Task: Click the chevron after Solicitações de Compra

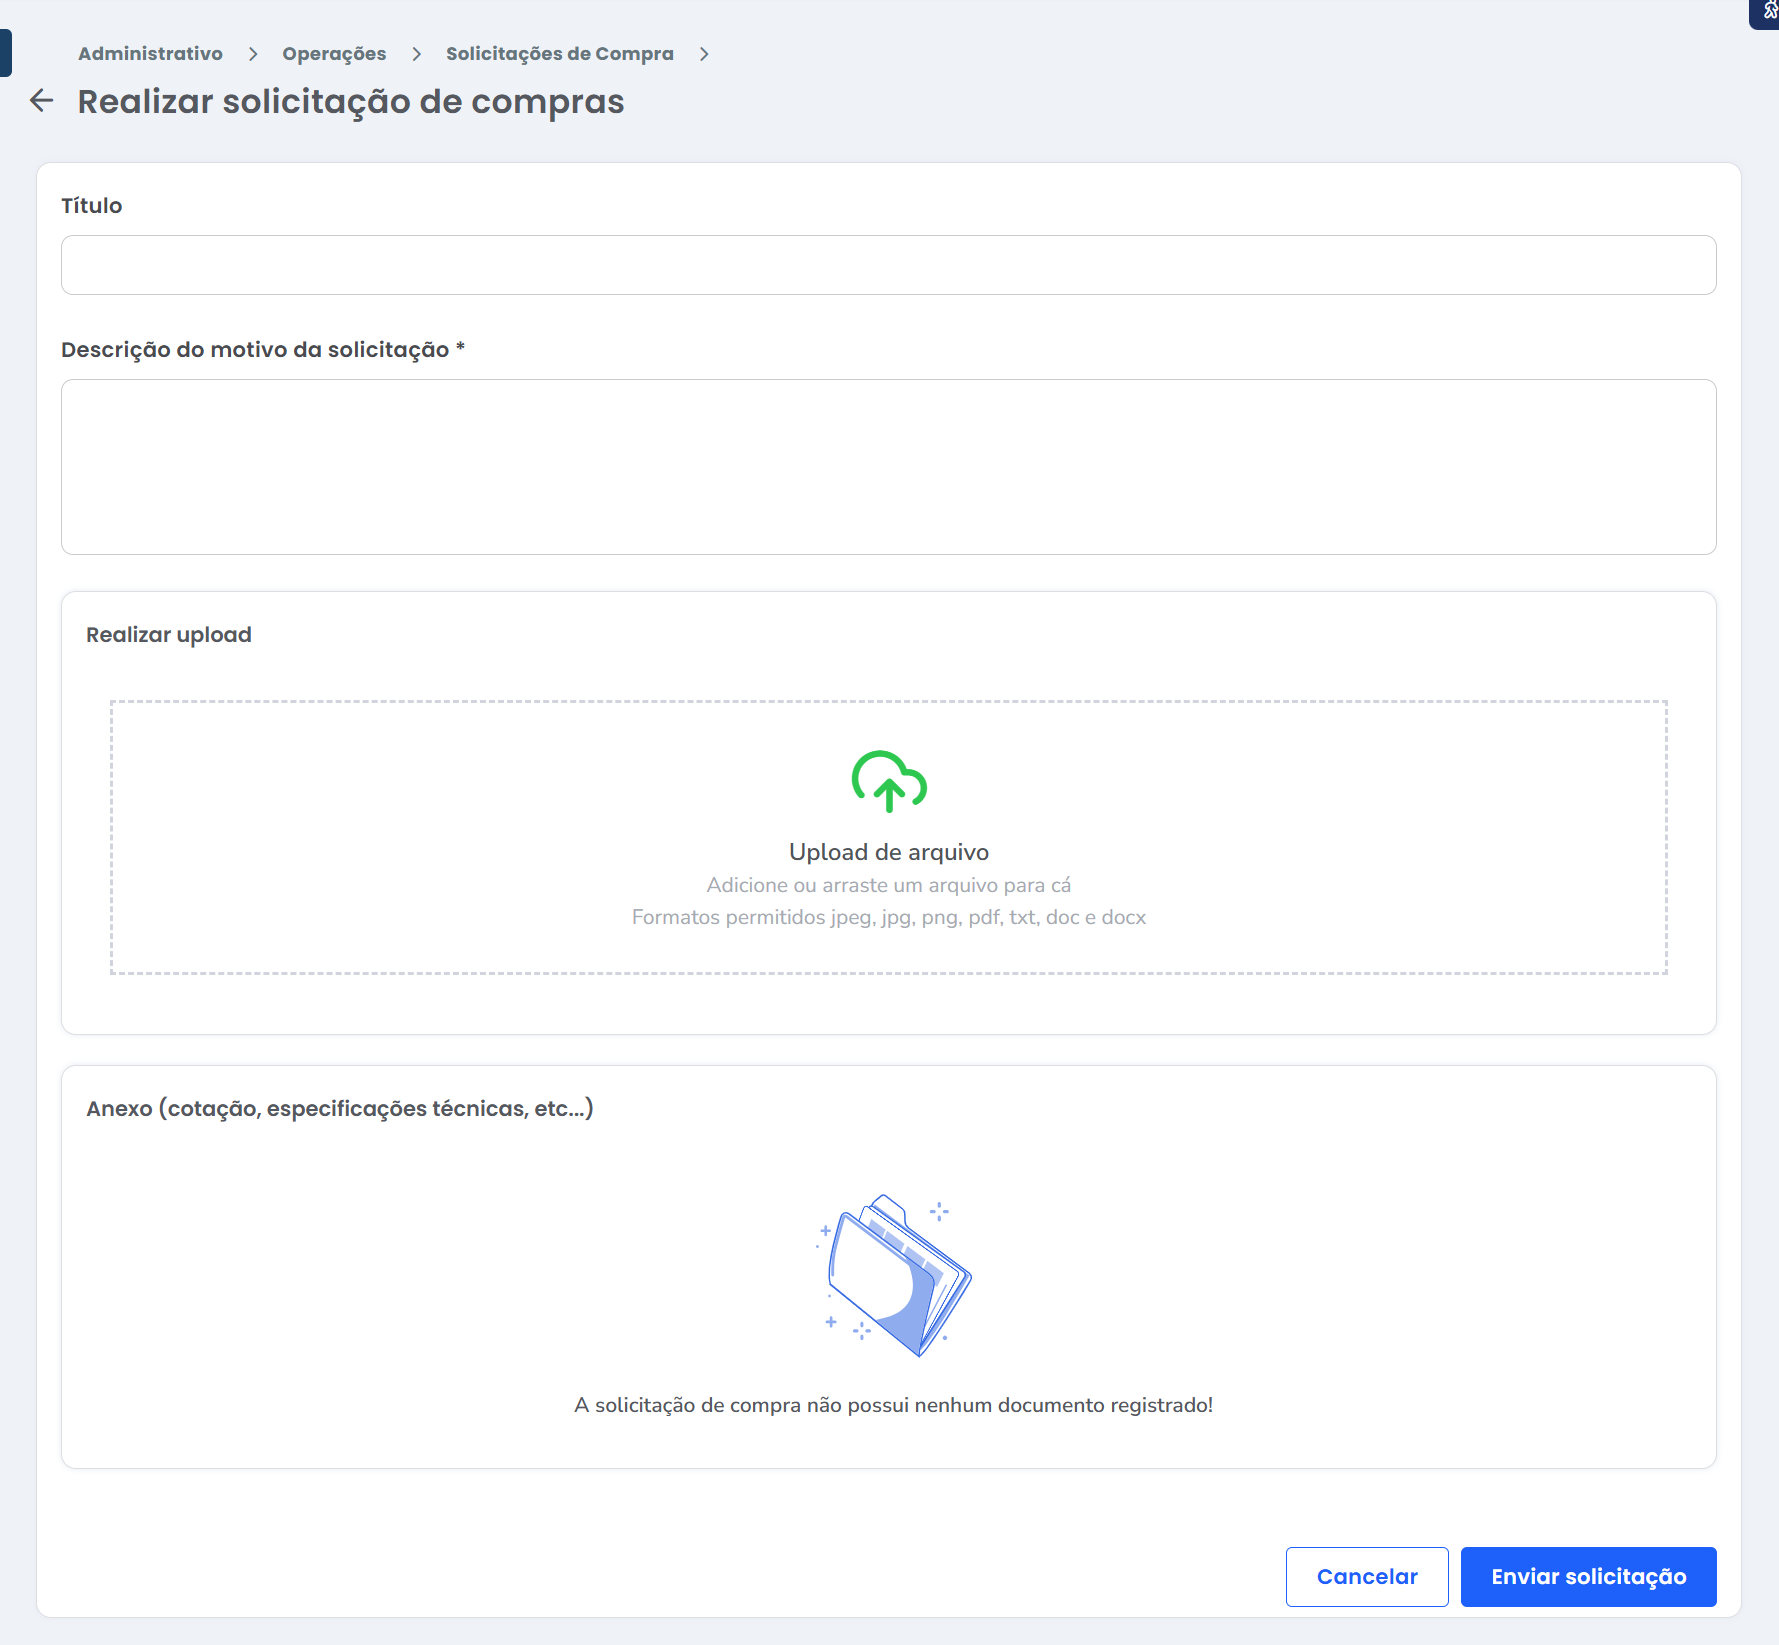Action: (x=704, y=54)
